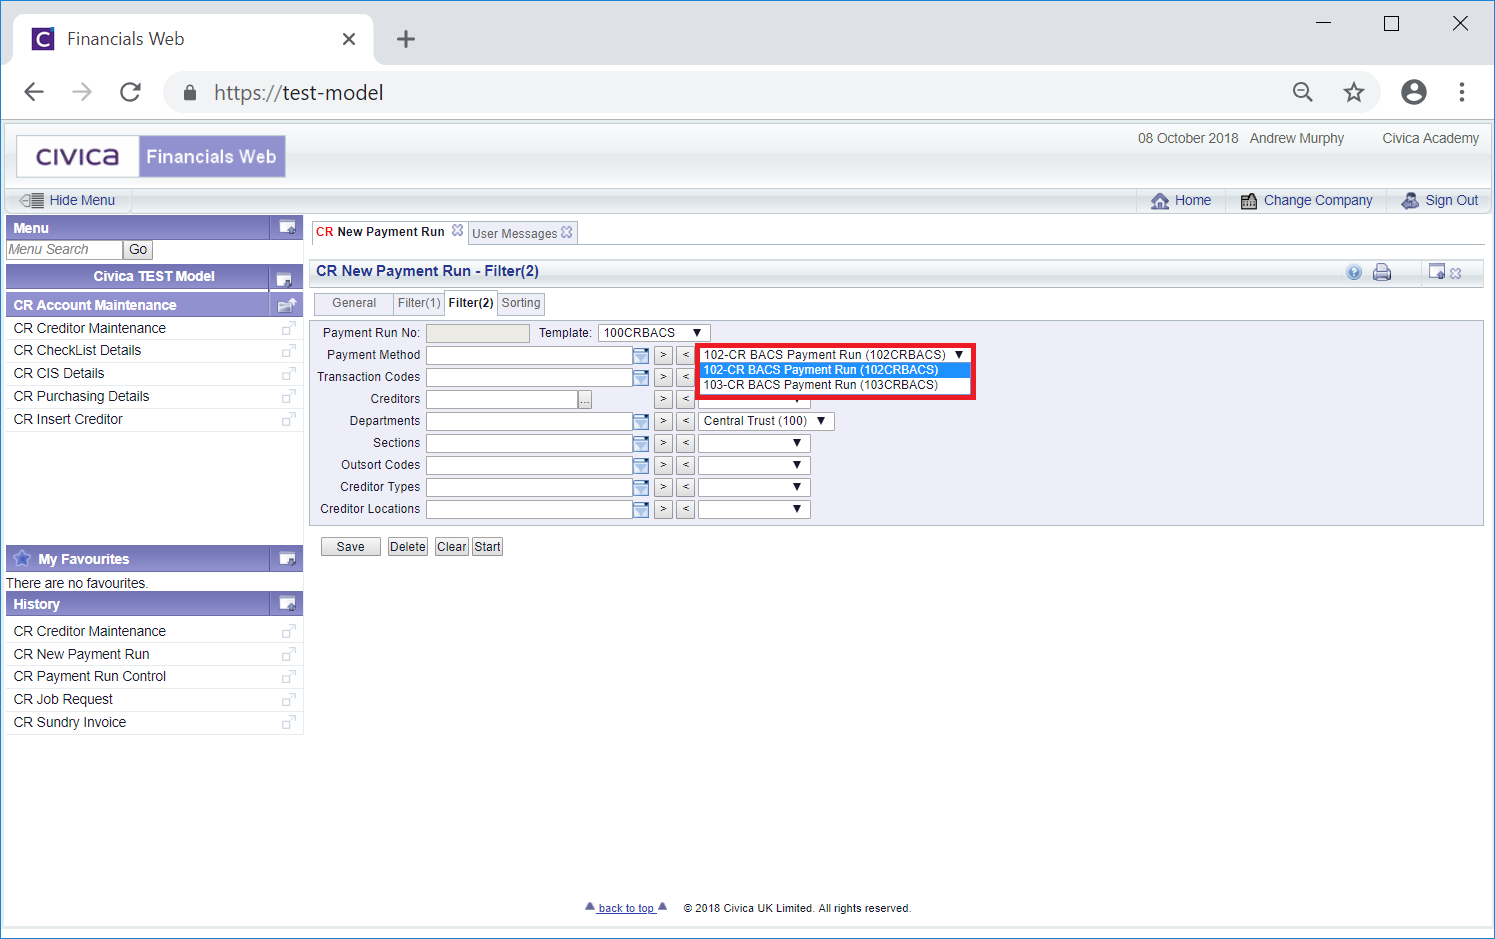Image resolution: width=1495 pixels, height=939 pixels.
Task: Click into Payment Method input field
Action: pyautogui.click(x=529, y=355)
